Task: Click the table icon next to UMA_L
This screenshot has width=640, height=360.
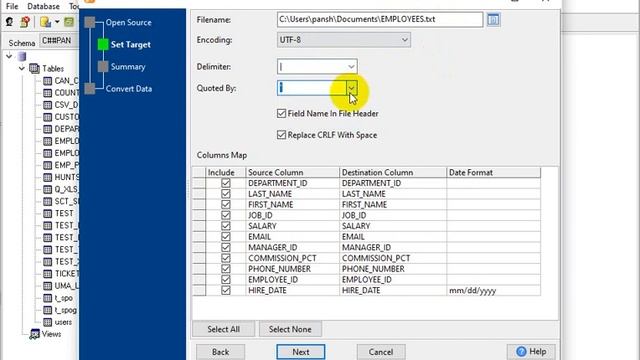Action: 47,286
